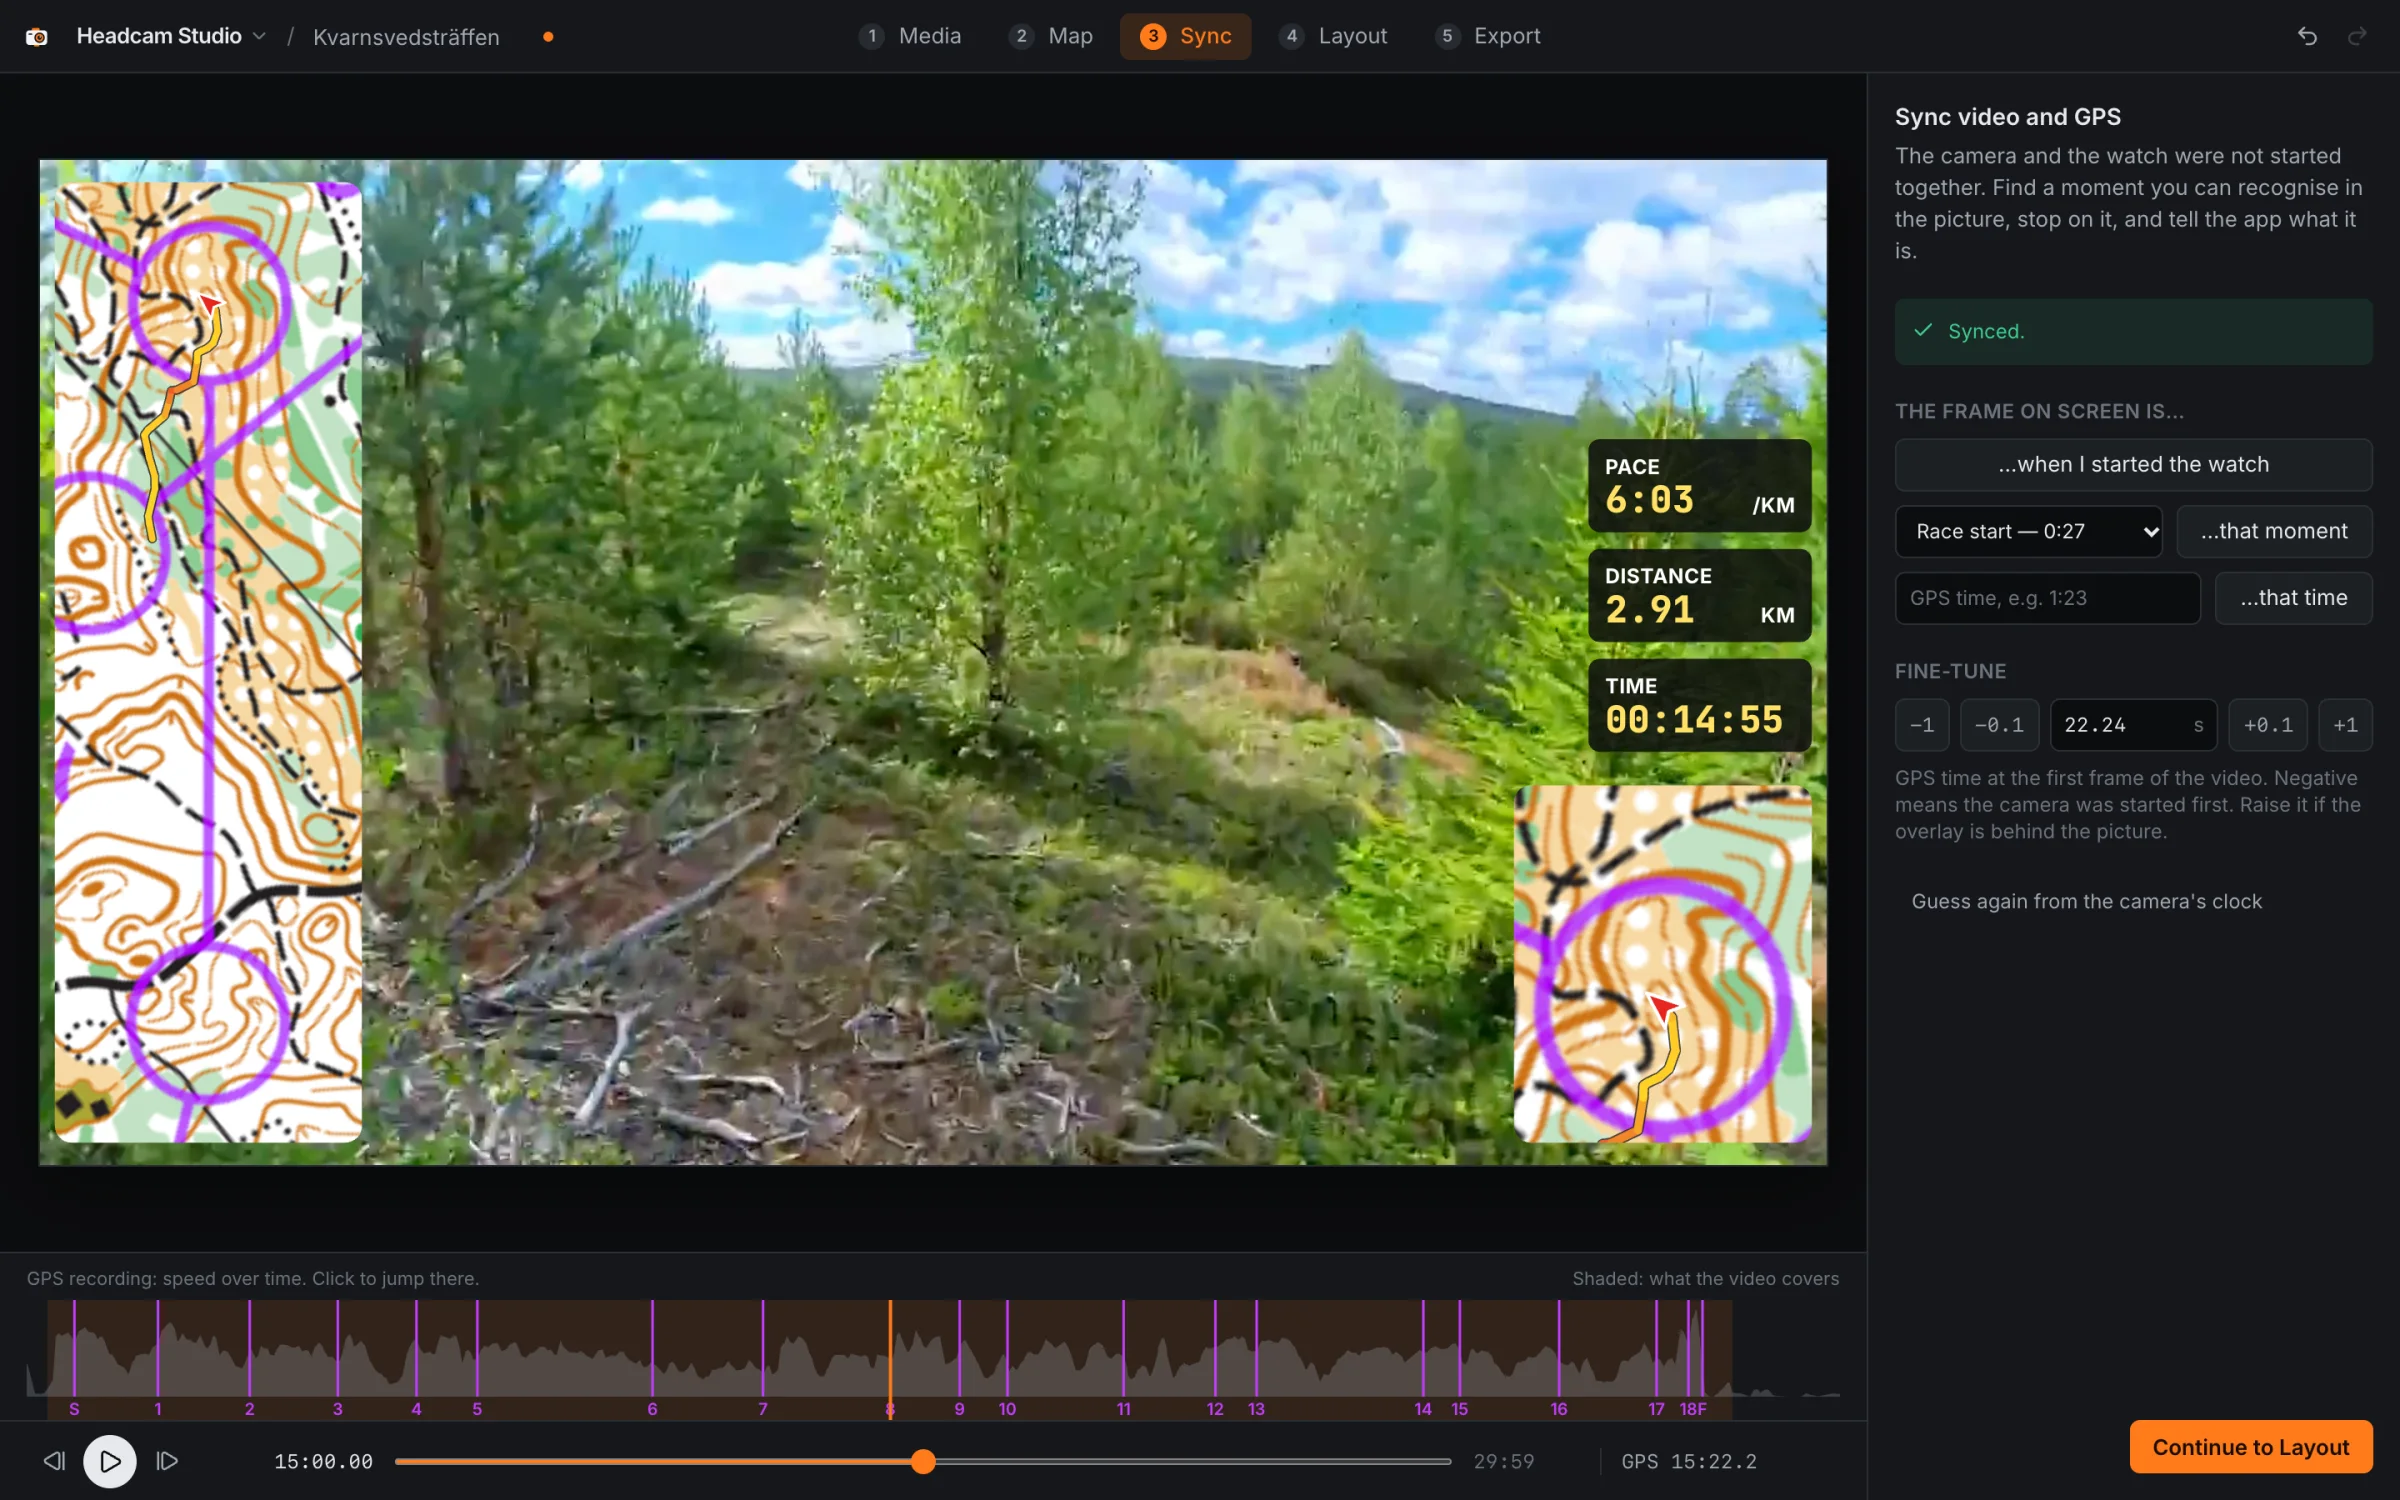
Task: Increase offset by 1 second
Action: point(2345,725)
